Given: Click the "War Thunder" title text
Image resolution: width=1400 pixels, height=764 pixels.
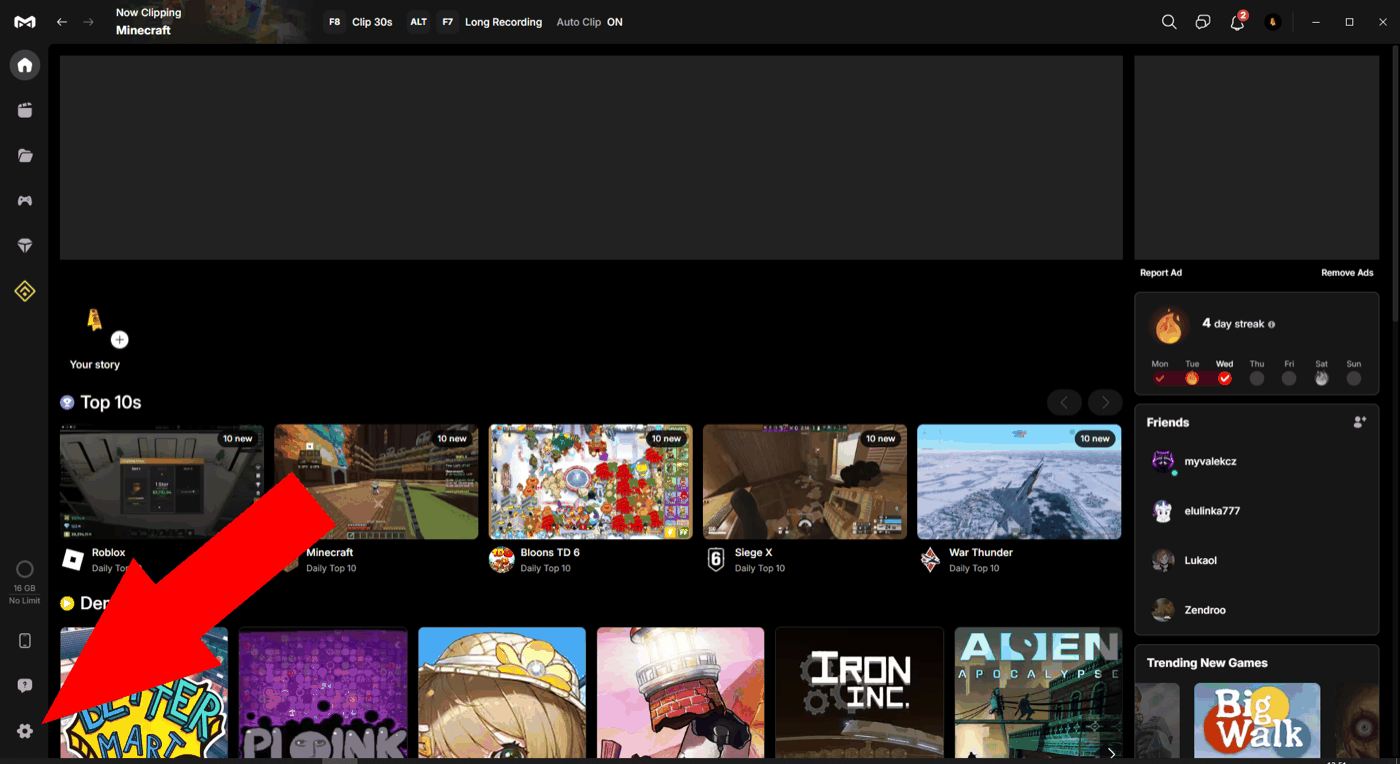Looking at the screenshot, I should [981, 552].
